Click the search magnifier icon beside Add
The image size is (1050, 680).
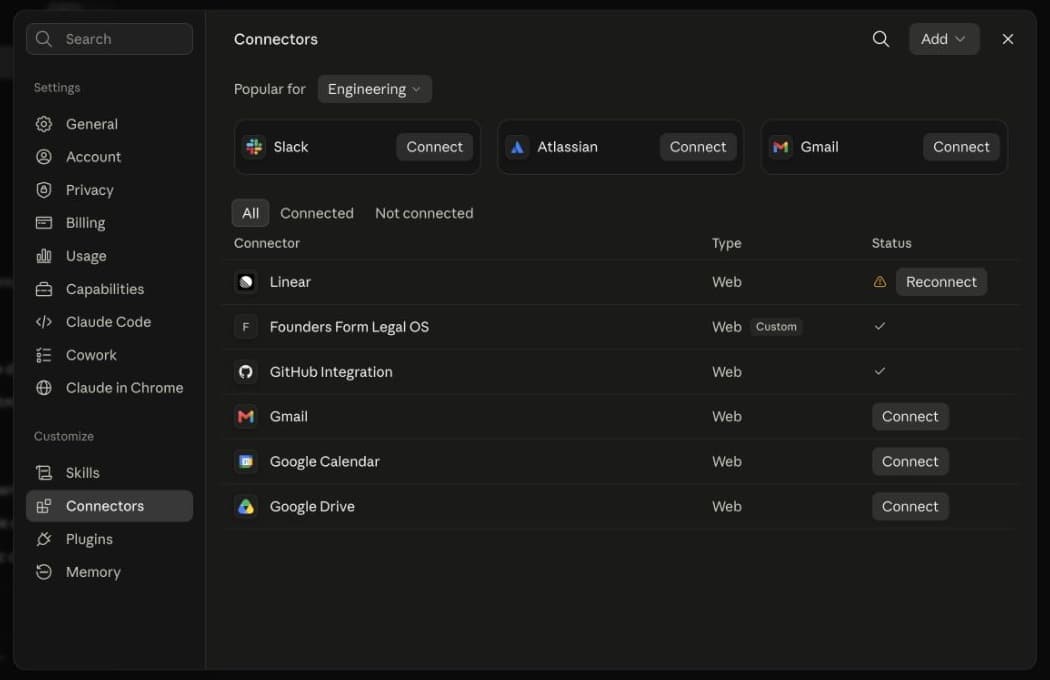pos(881,39)
